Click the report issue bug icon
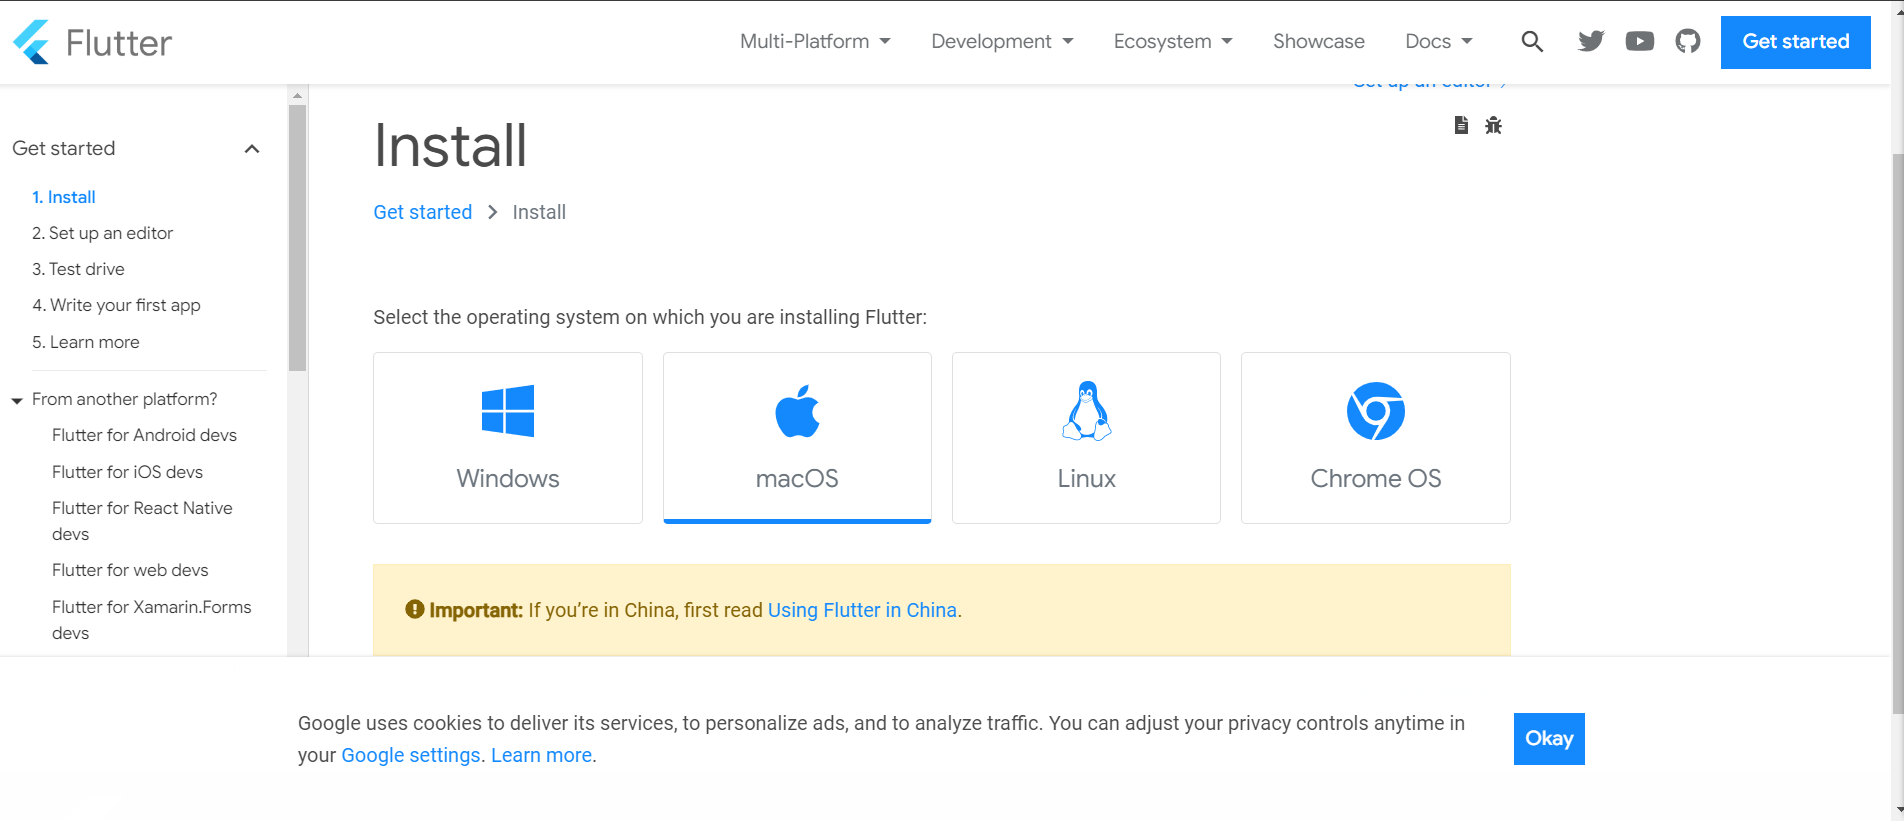The height and width of the screenshot is (821, 1904). [x=1493, y=125]
